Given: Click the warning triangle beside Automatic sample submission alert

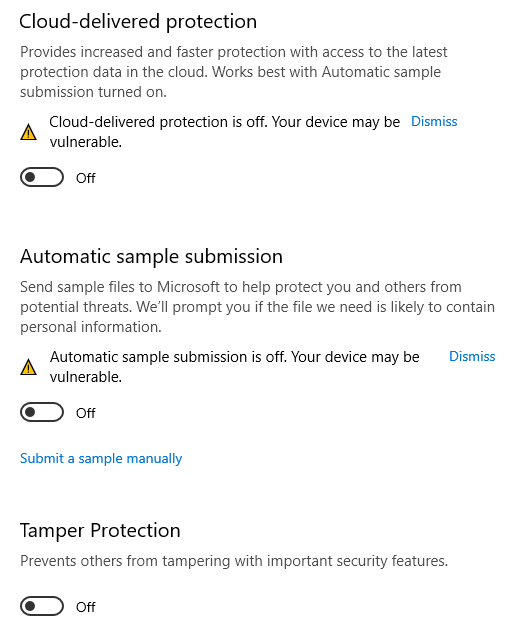Looking at the screenshot, I should tap(29, 367).
